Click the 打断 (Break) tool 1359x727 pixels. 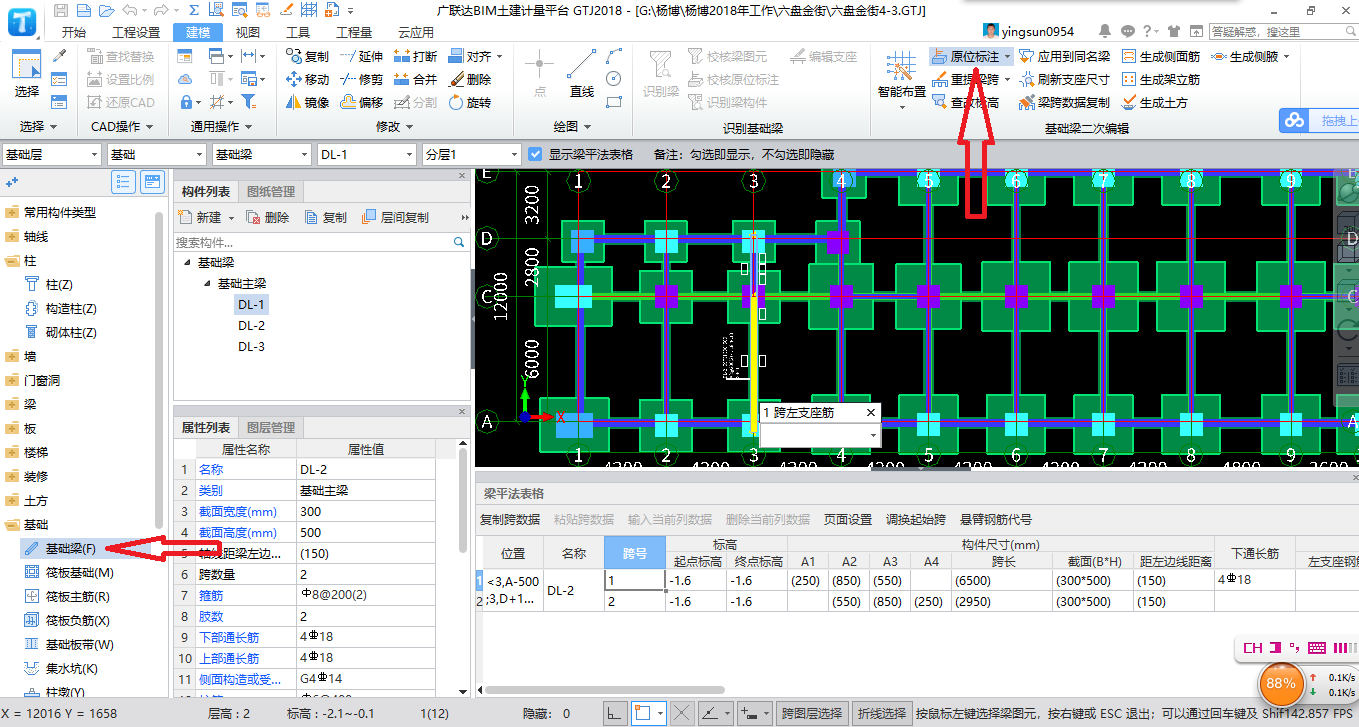pos(415,56)
